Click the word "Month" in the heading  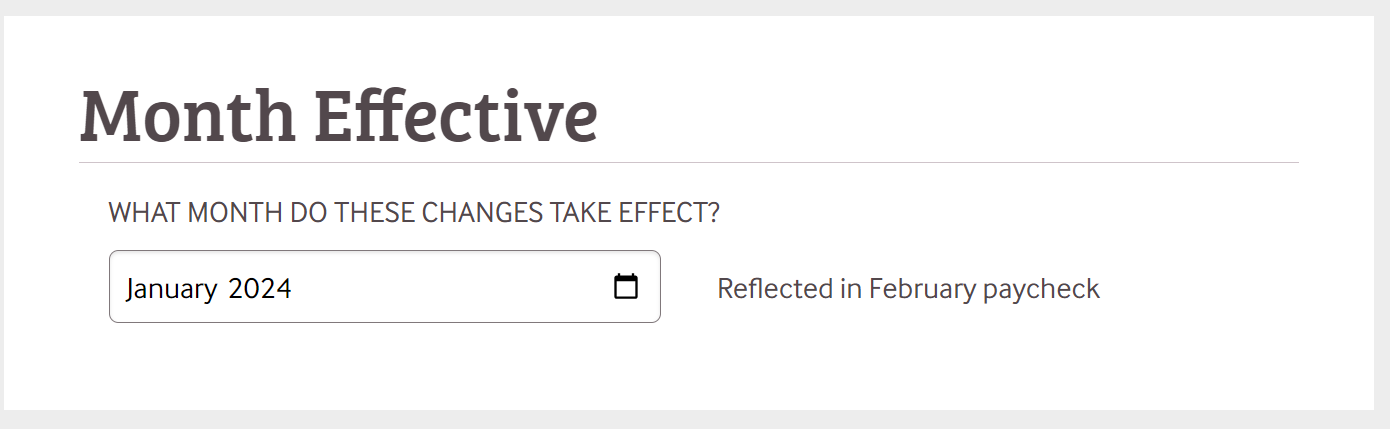[x=188, y=116]
